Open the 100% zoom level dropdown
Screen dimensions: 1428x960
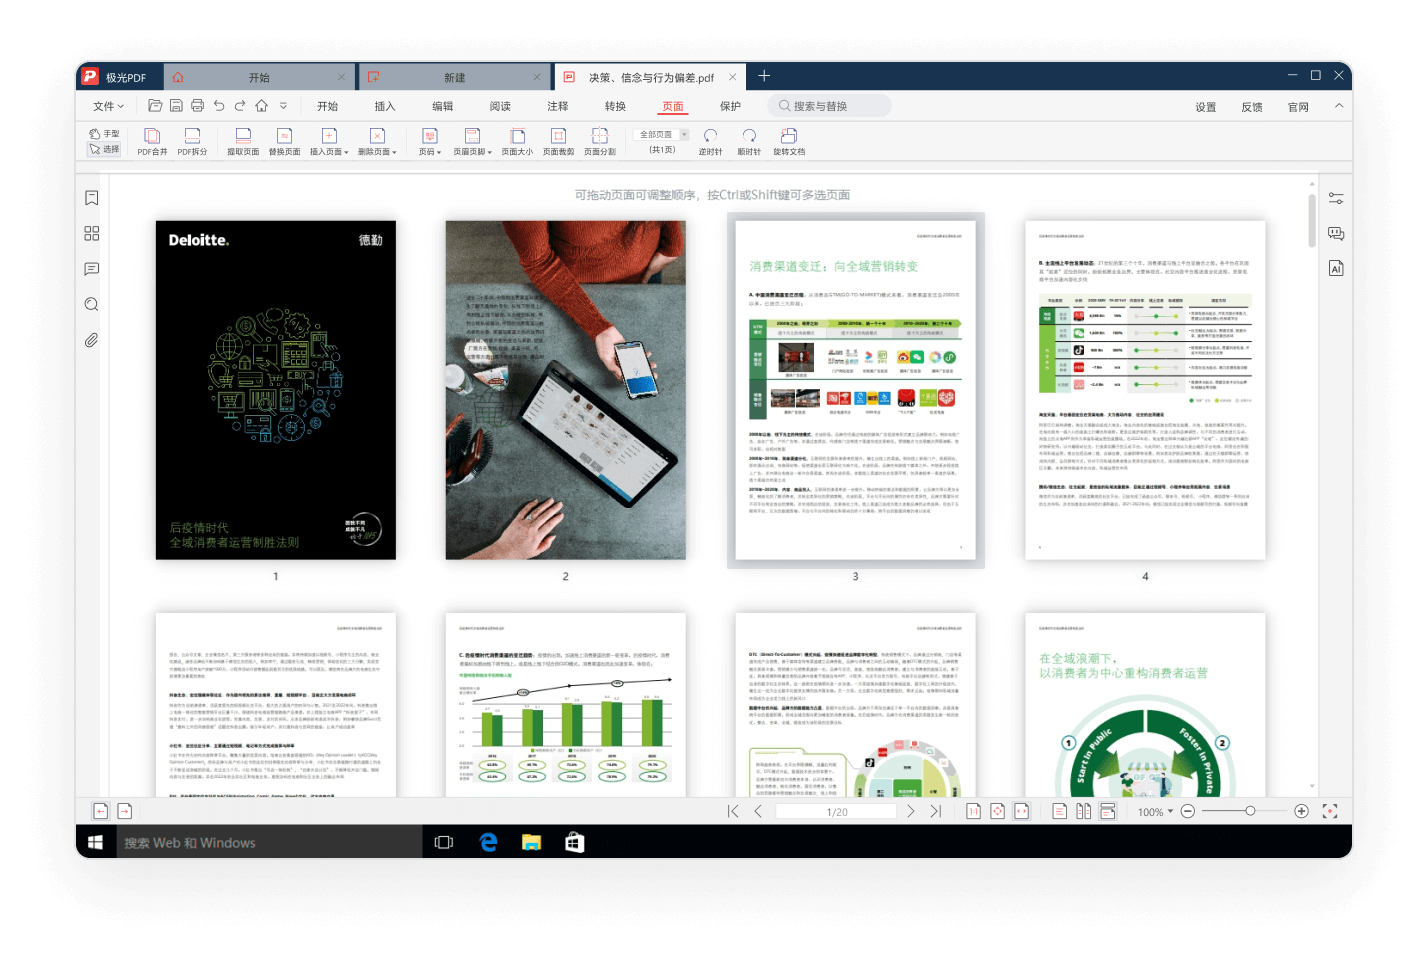tap(1170, 812)
